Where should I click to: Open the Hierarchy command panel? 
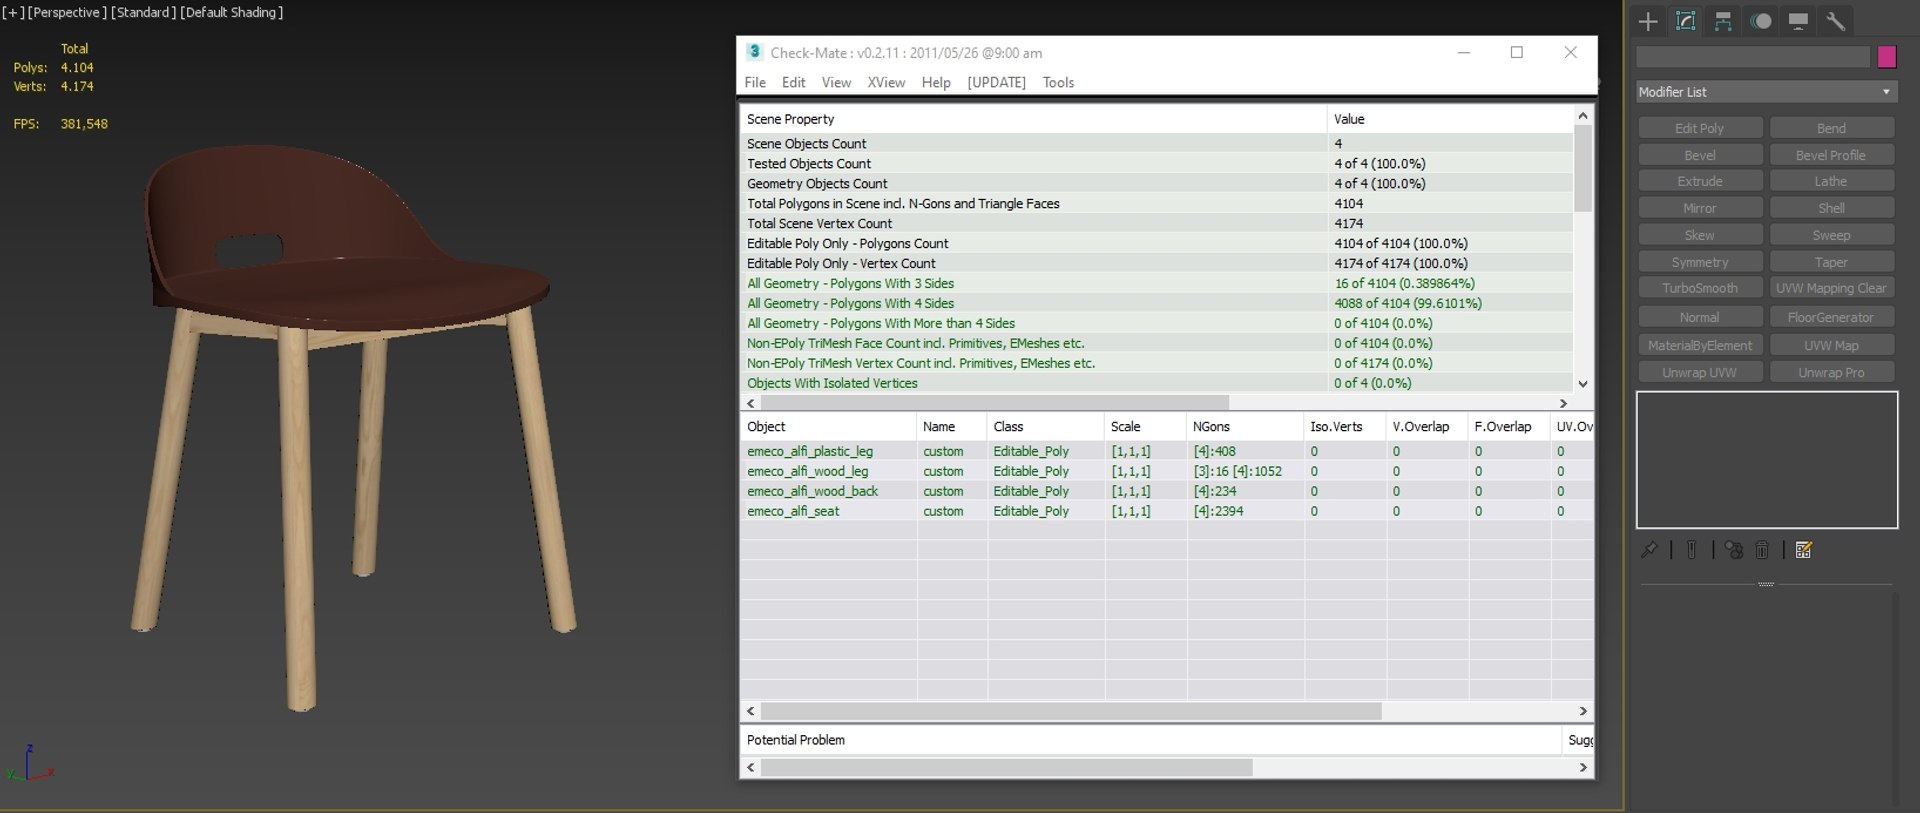pyautogui.click(x=1723, y=21)
